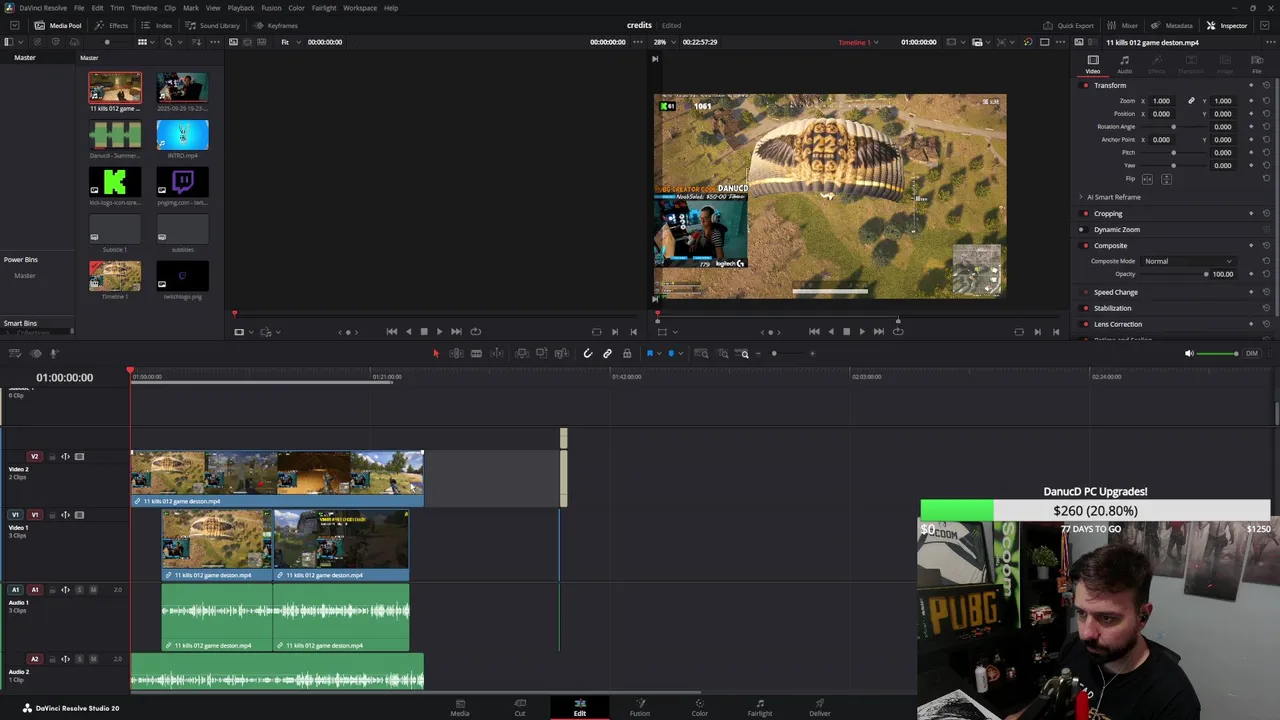Open the Timeline 1 name dropdown
1280x720 pixels.
point(858,42)
